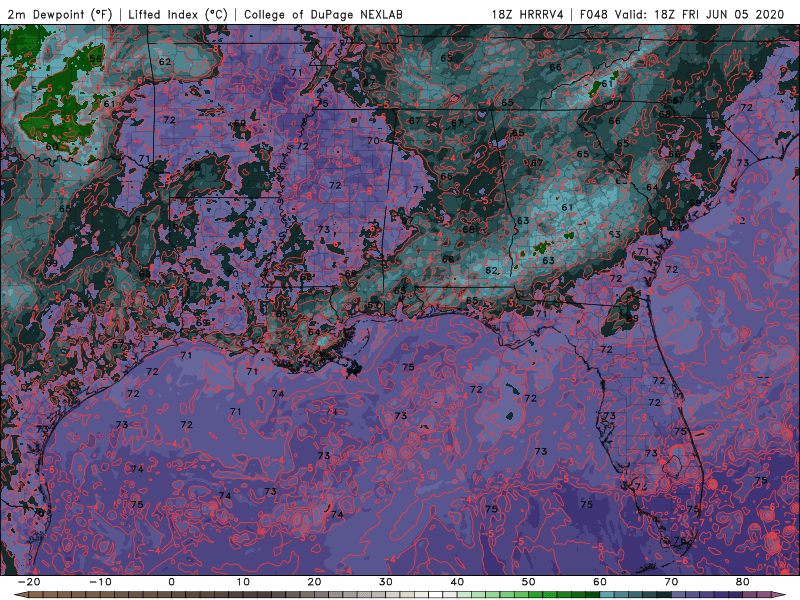Click the 80 label on the color scale
The width and height of the screenshot is (800, 600).
[x=743, y=582]
